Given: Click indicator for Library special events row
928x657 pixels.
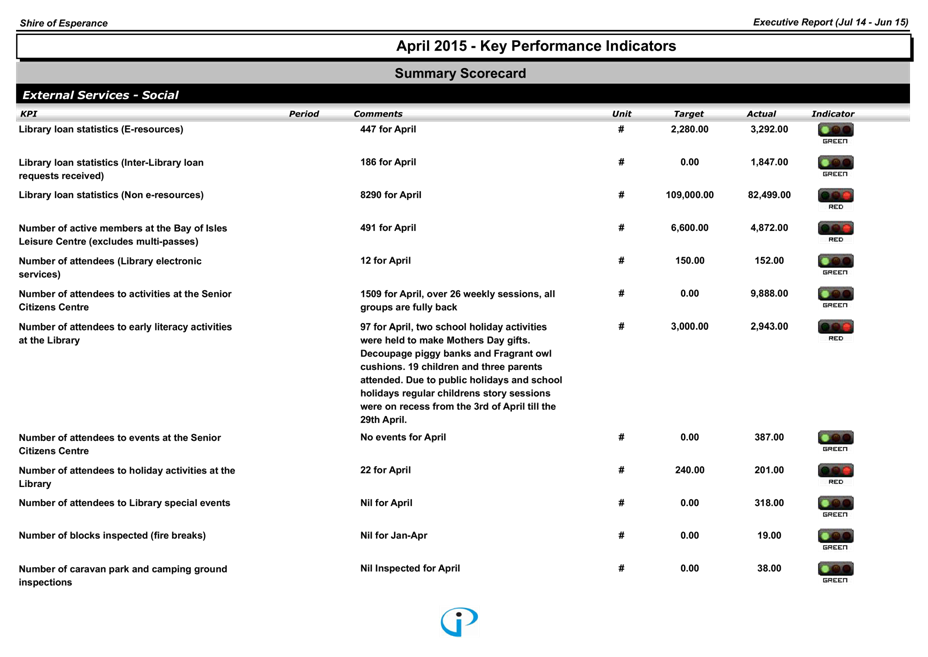Looking at the screenshot, I should (835, 503).
